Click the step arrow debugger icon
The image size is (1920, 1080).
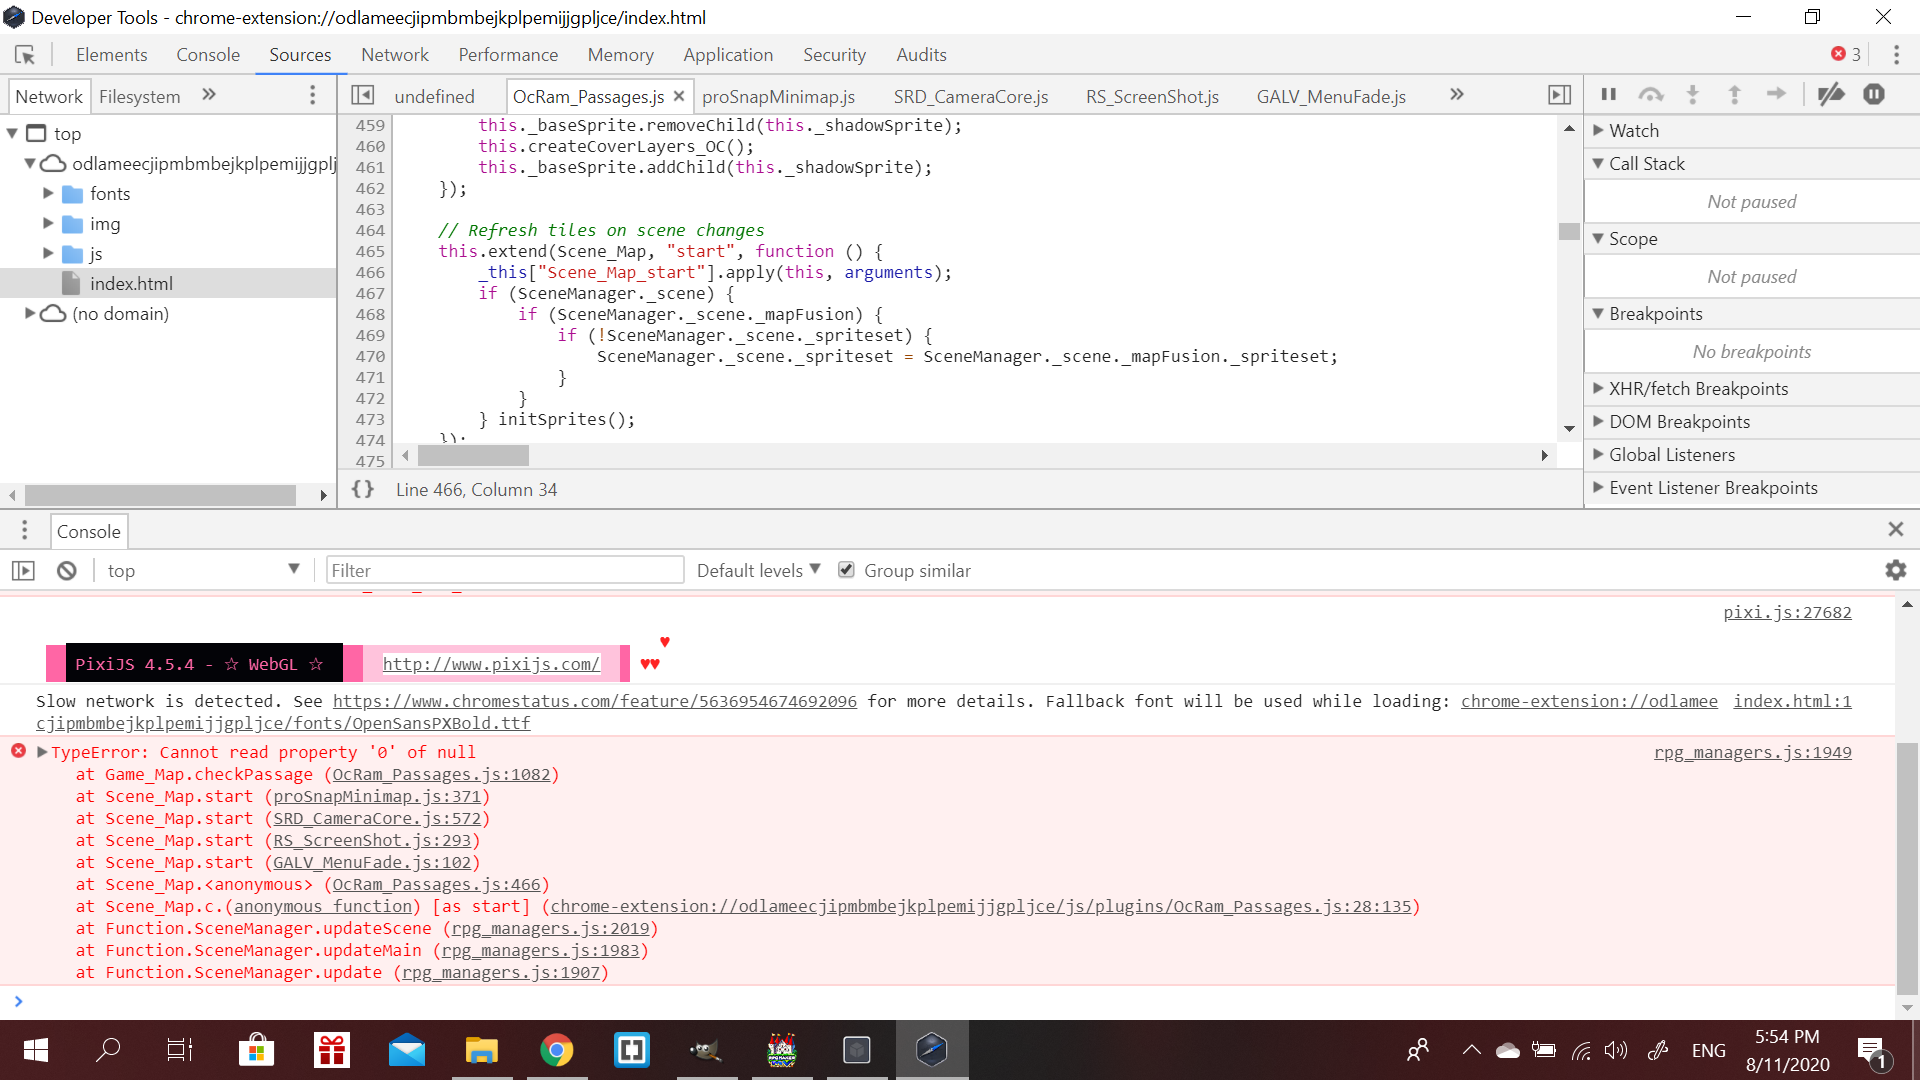[1776, 94]
